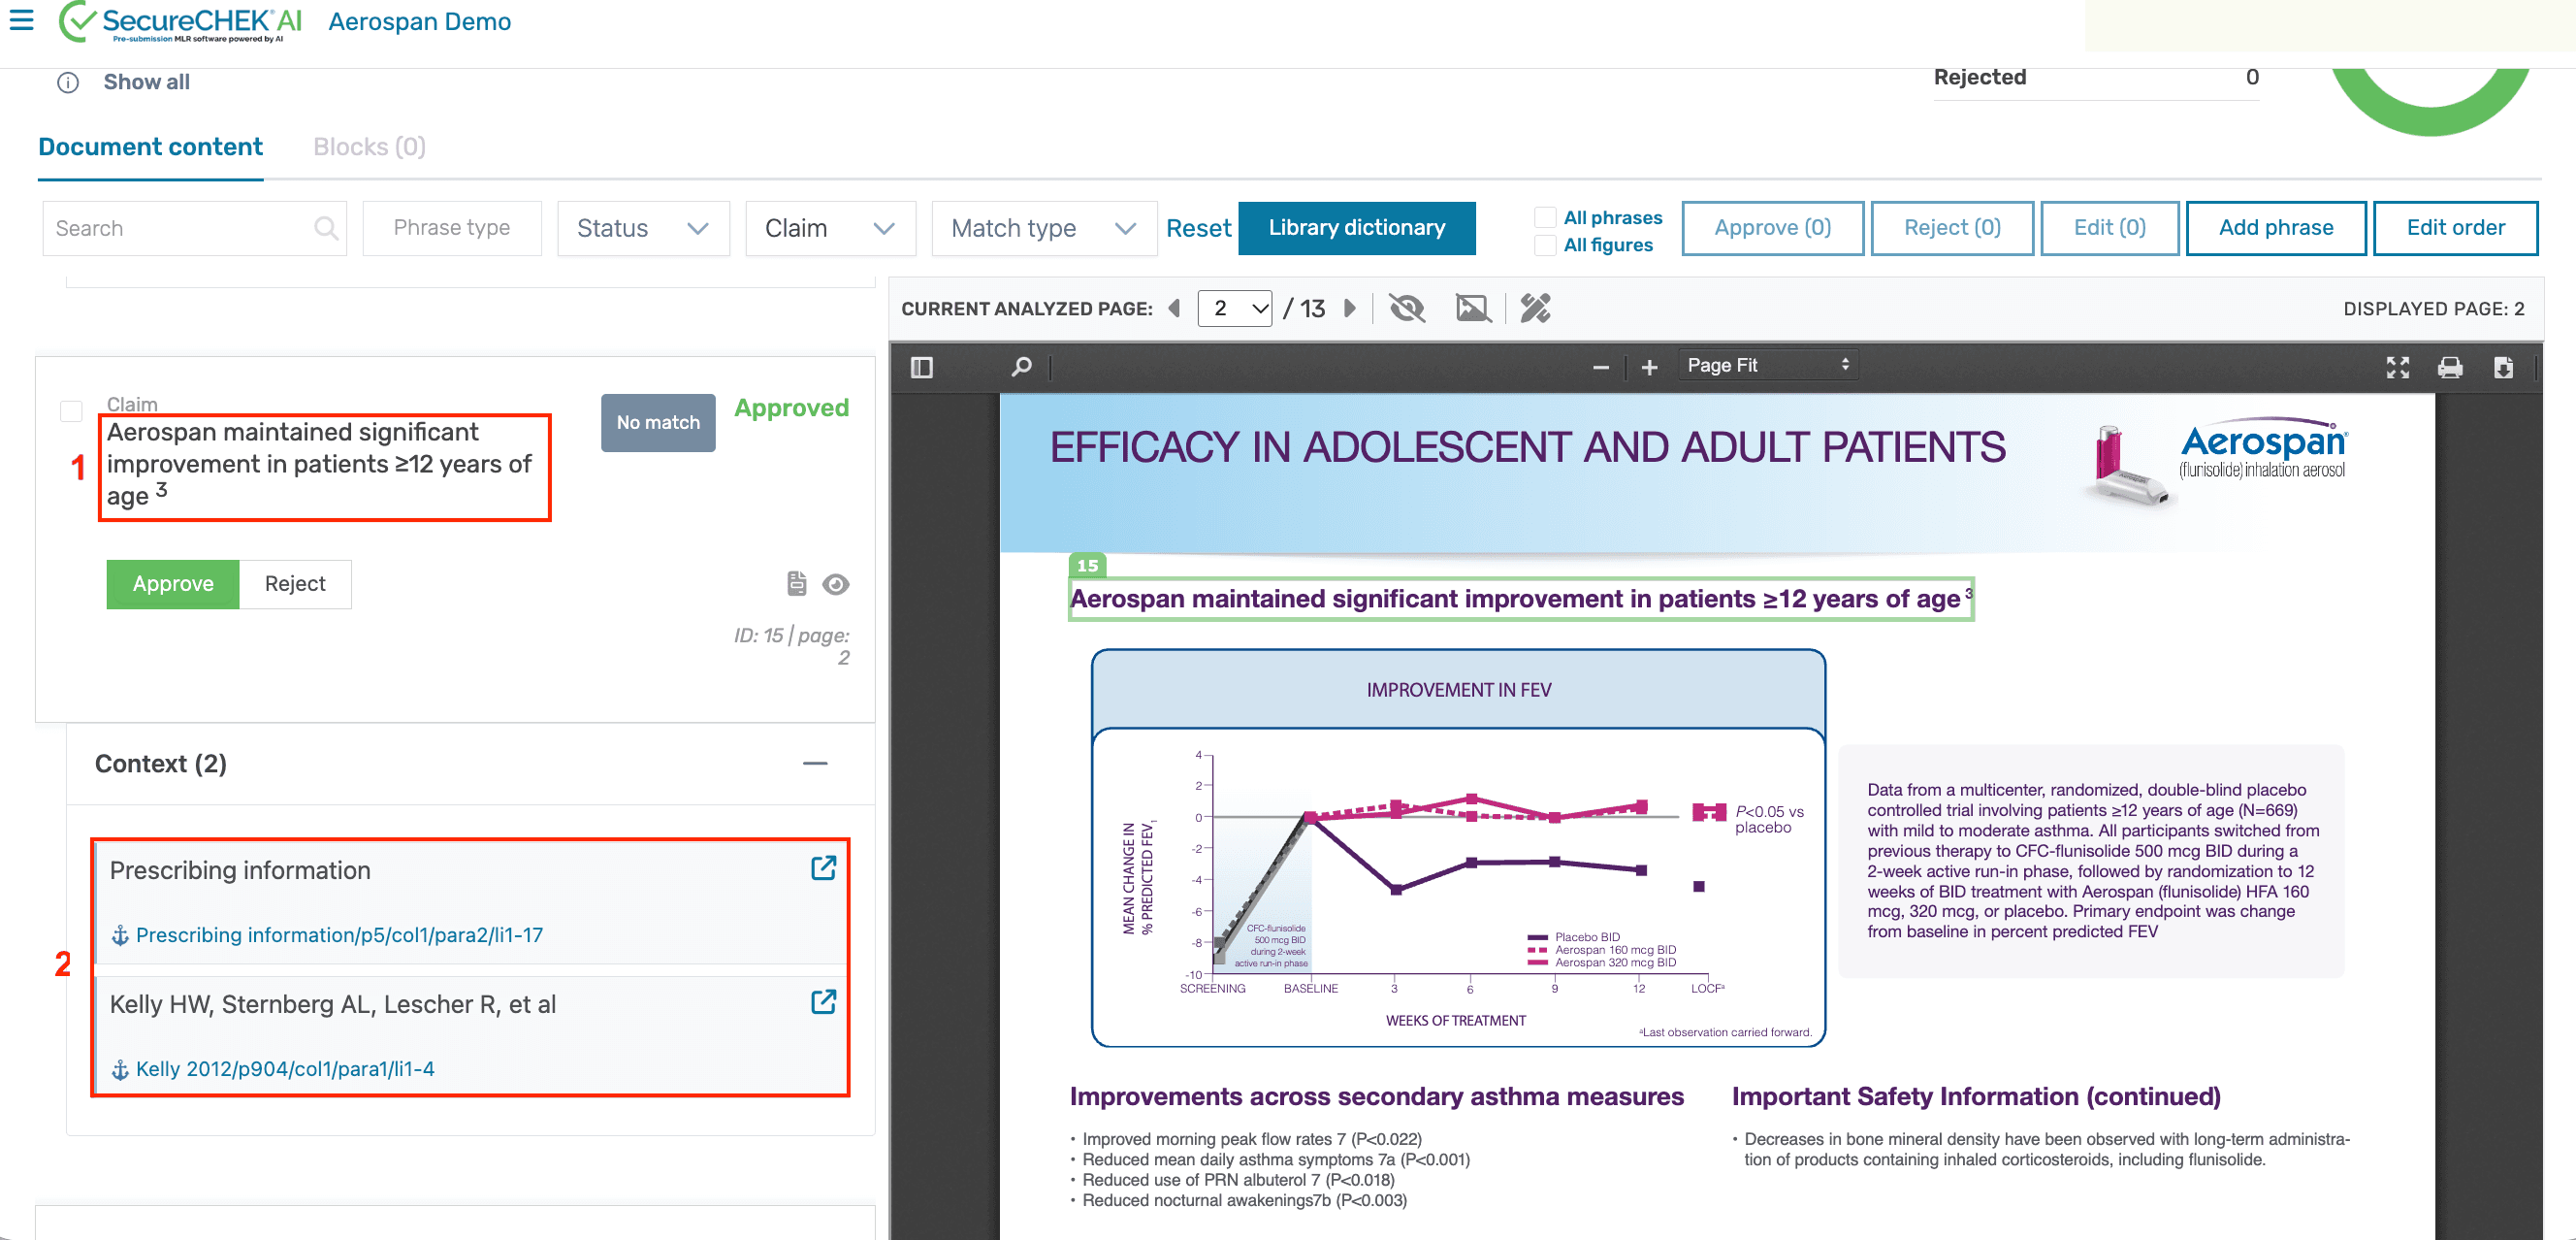Select the Aerospan claim checkbox
The width and height of the screenshot is (2576, 1240).
tap(71, 411)
